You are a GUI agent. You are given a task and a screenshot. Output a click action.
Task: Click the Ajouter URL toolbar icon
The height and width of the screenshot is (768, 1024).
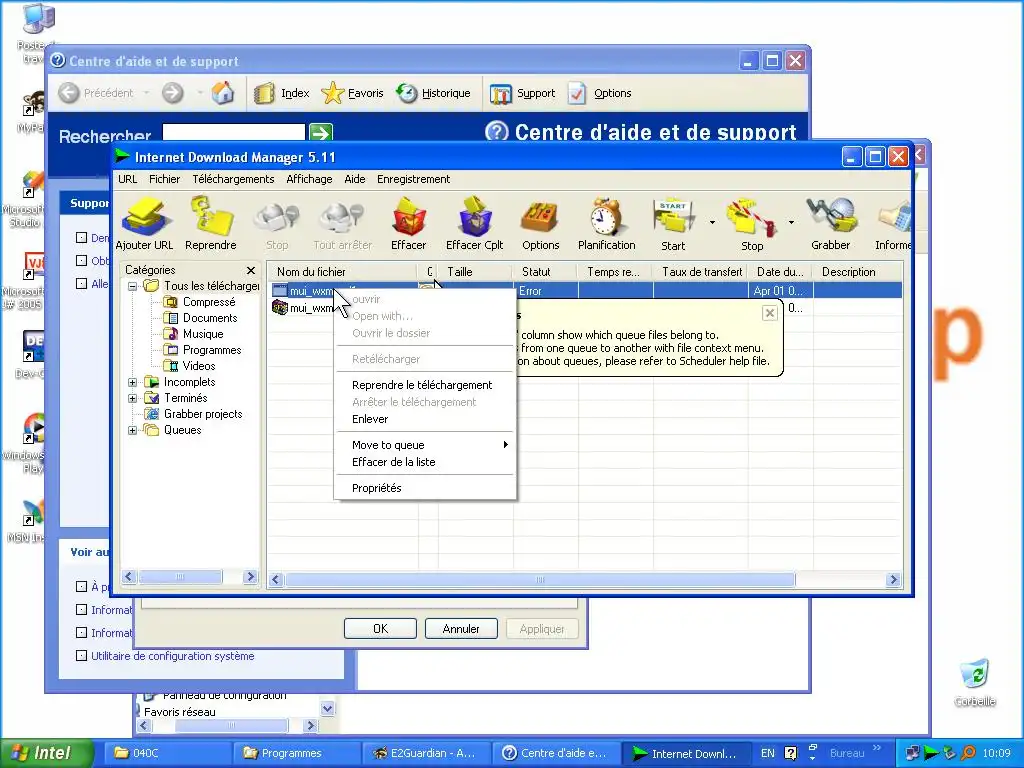144,224
